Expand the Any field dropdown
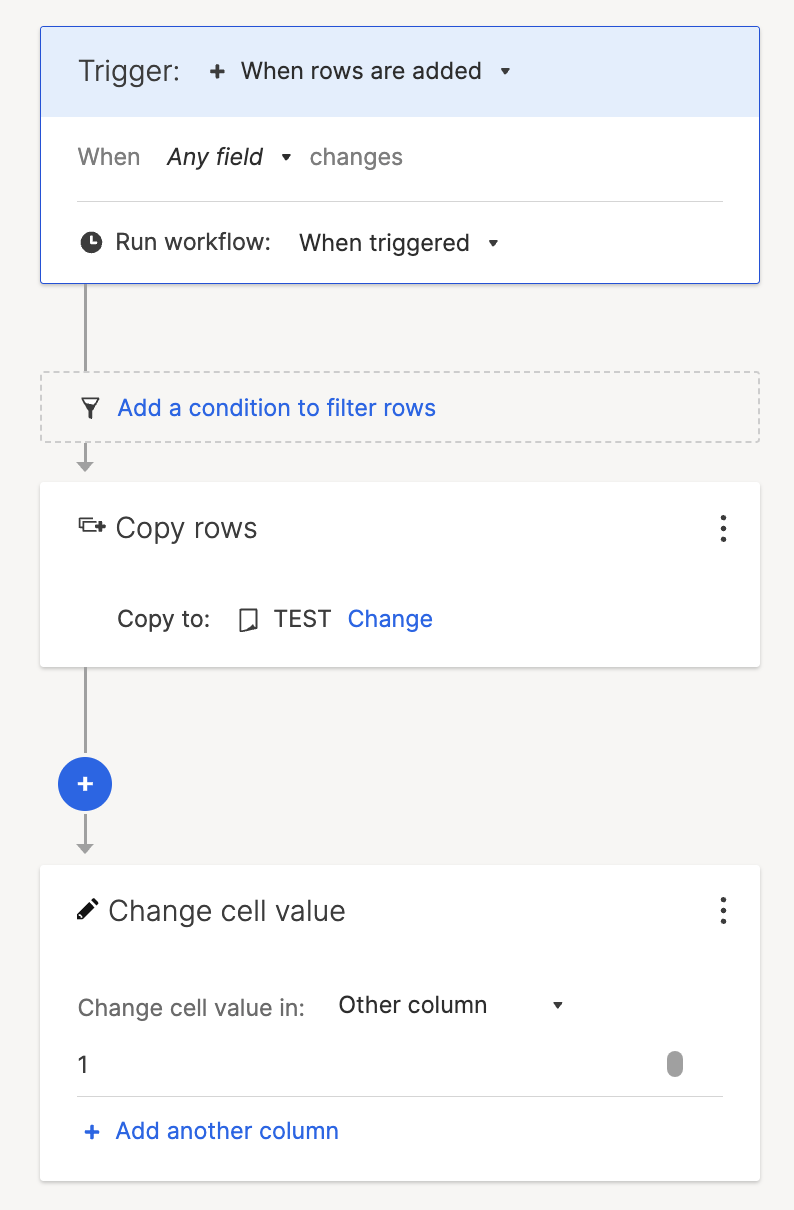Screen dimensions: 794x1210 (229, 157)
